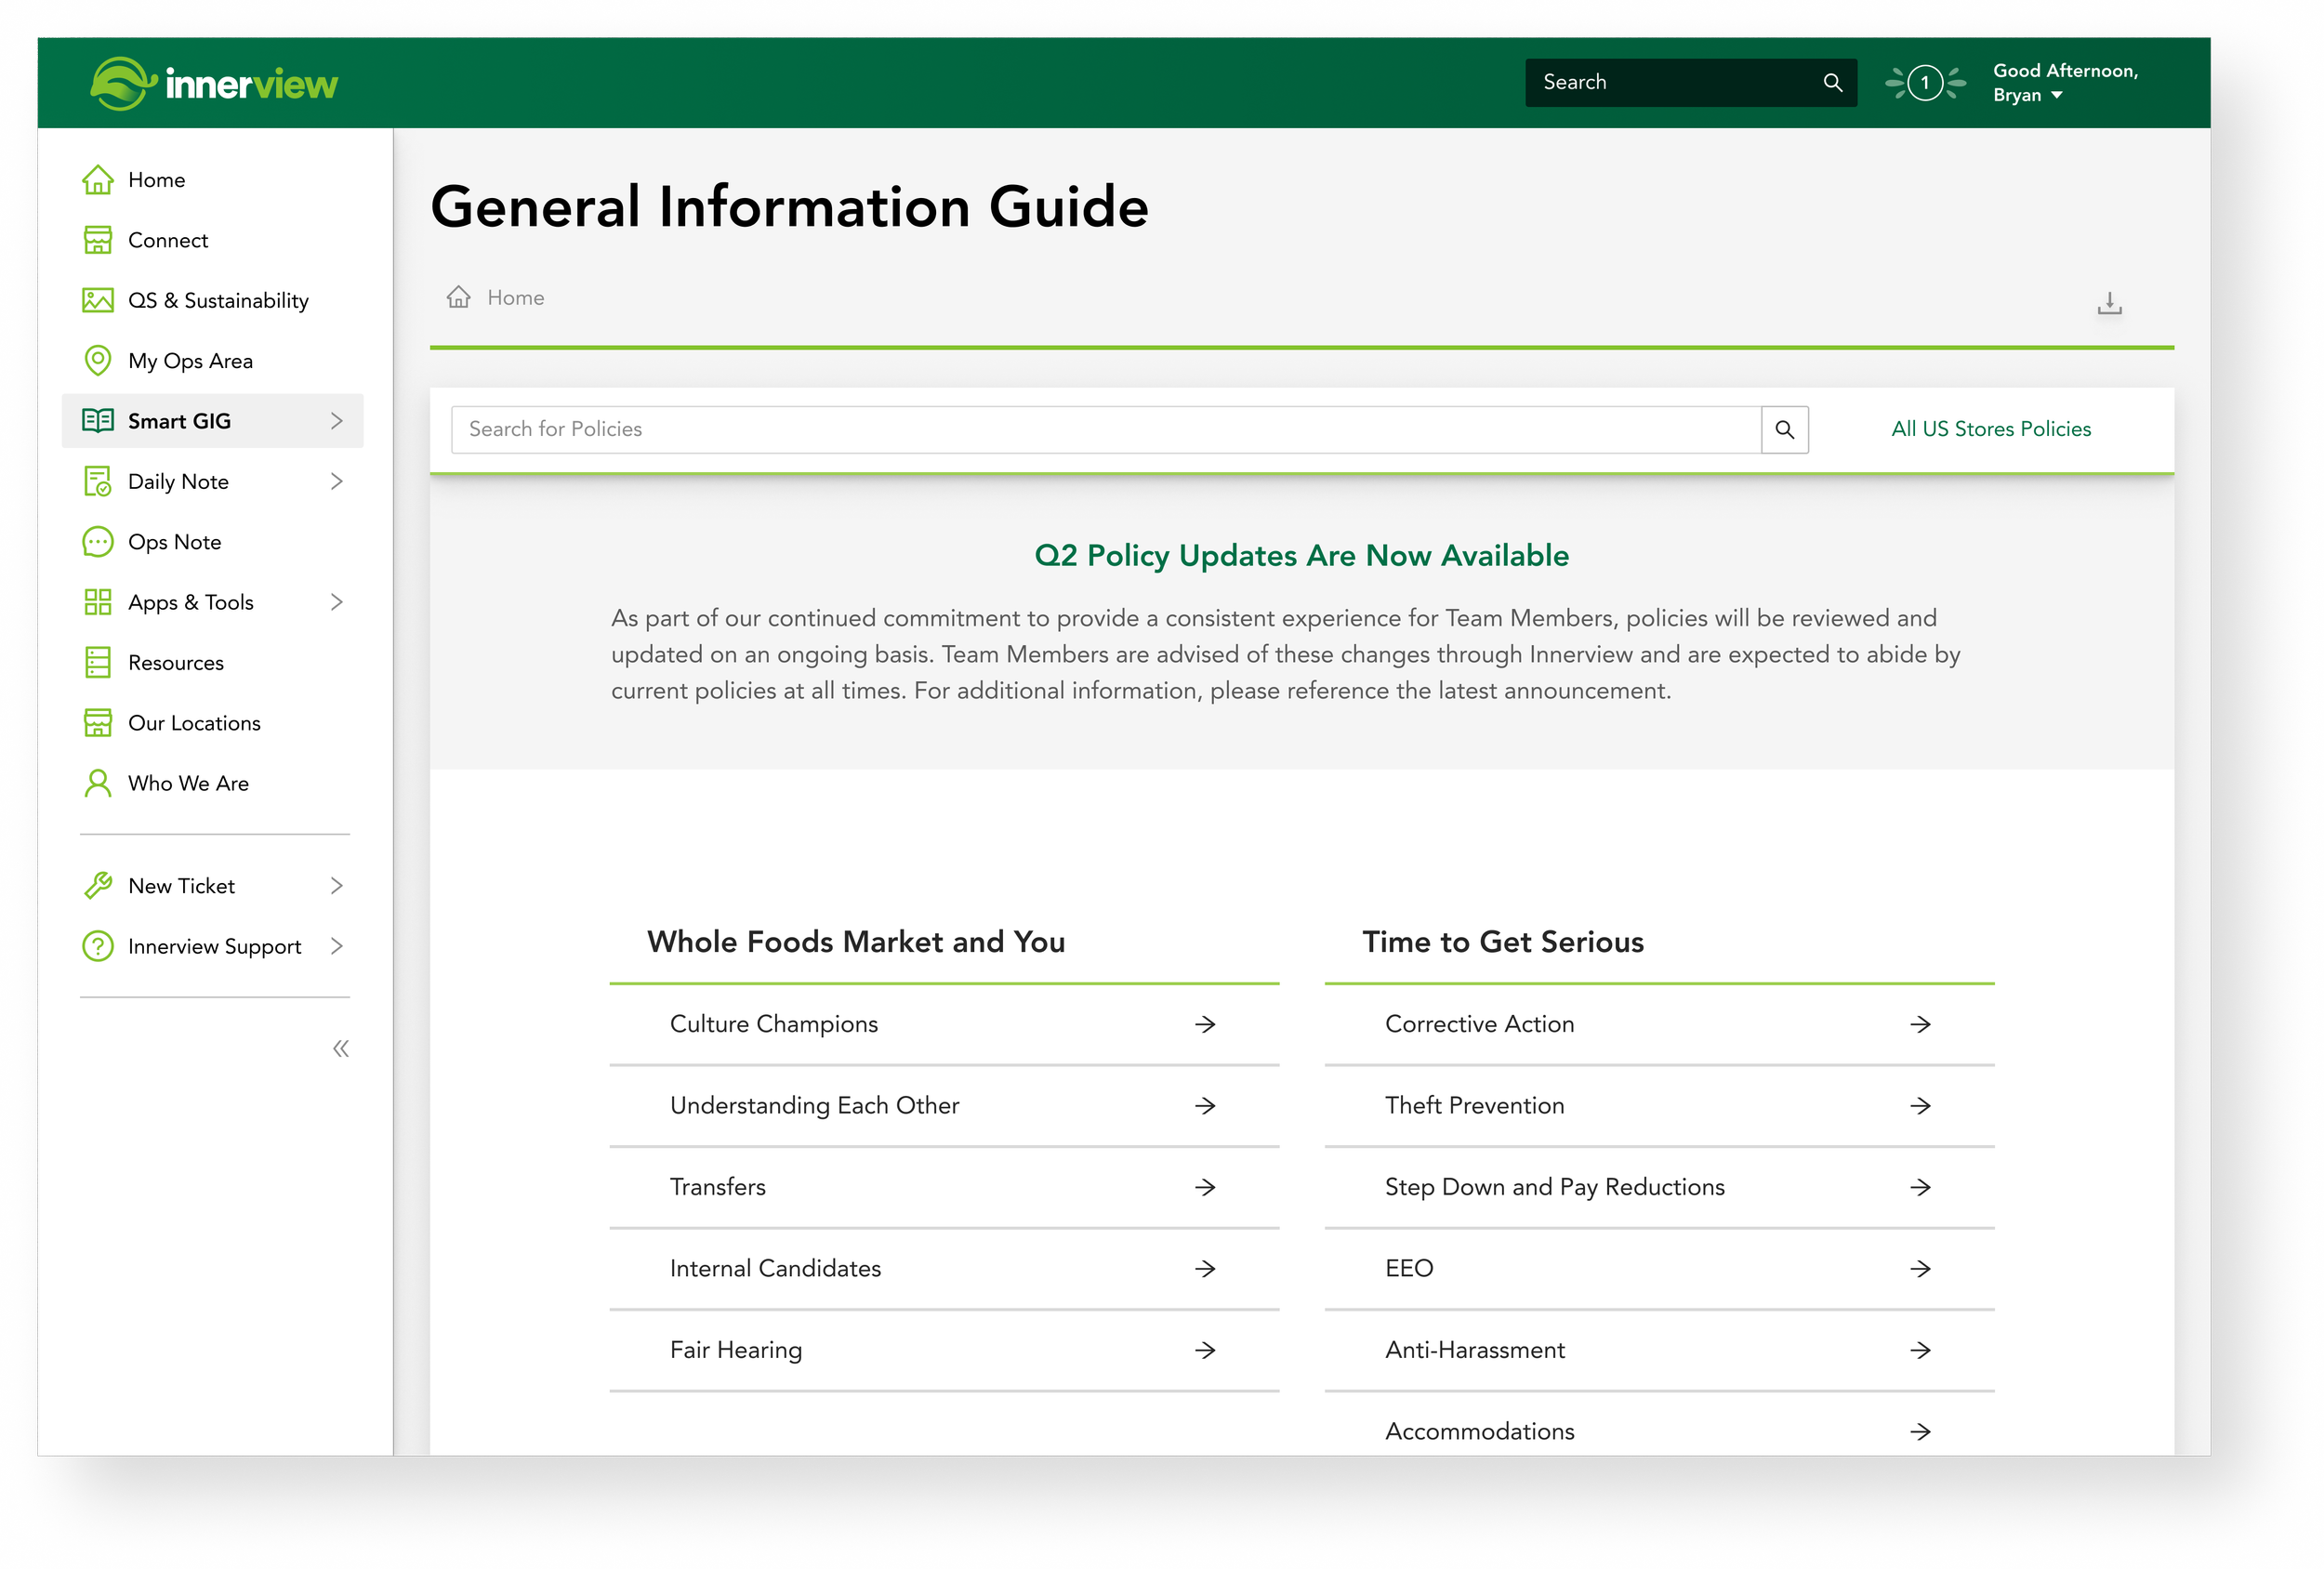Viewport: 2324px width, 1569px height.
Task: Expand Apps & Tools submenu chevron
Action: point(337,602)
